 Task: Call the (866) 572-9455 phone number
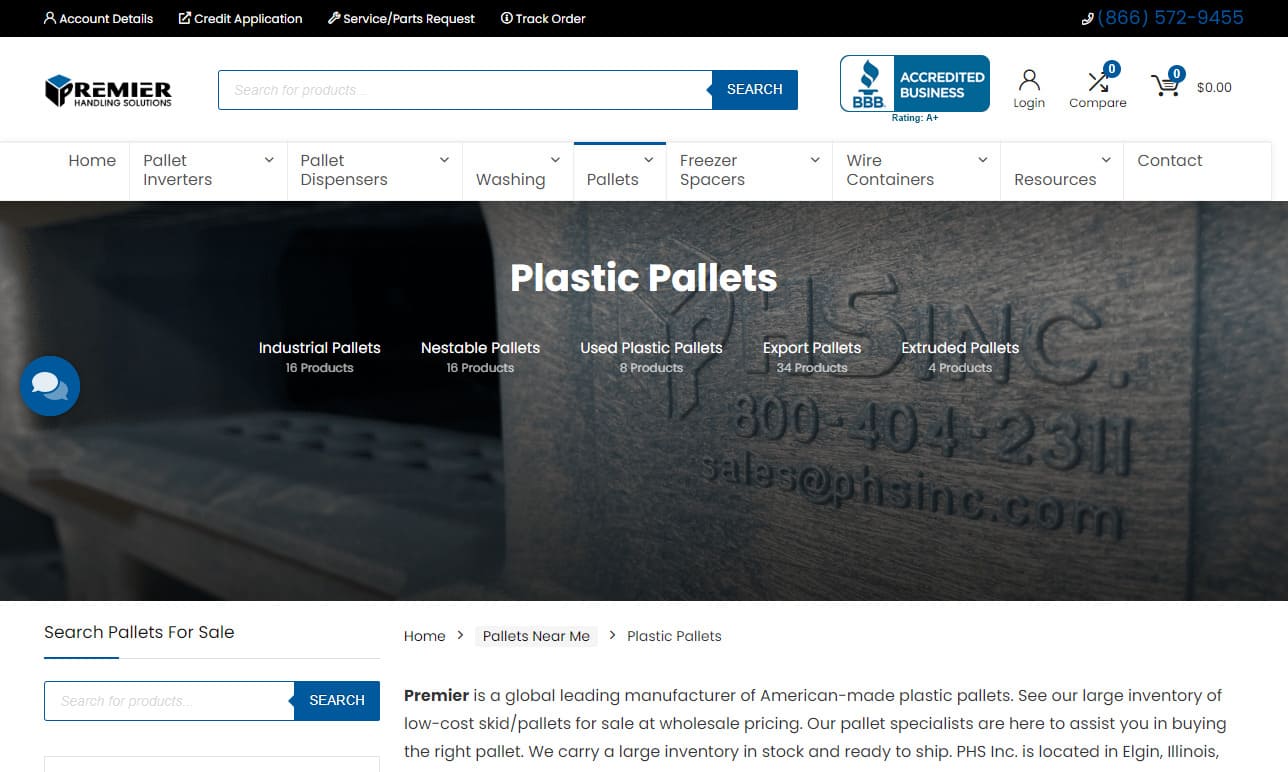click(x=1170, y=17)
